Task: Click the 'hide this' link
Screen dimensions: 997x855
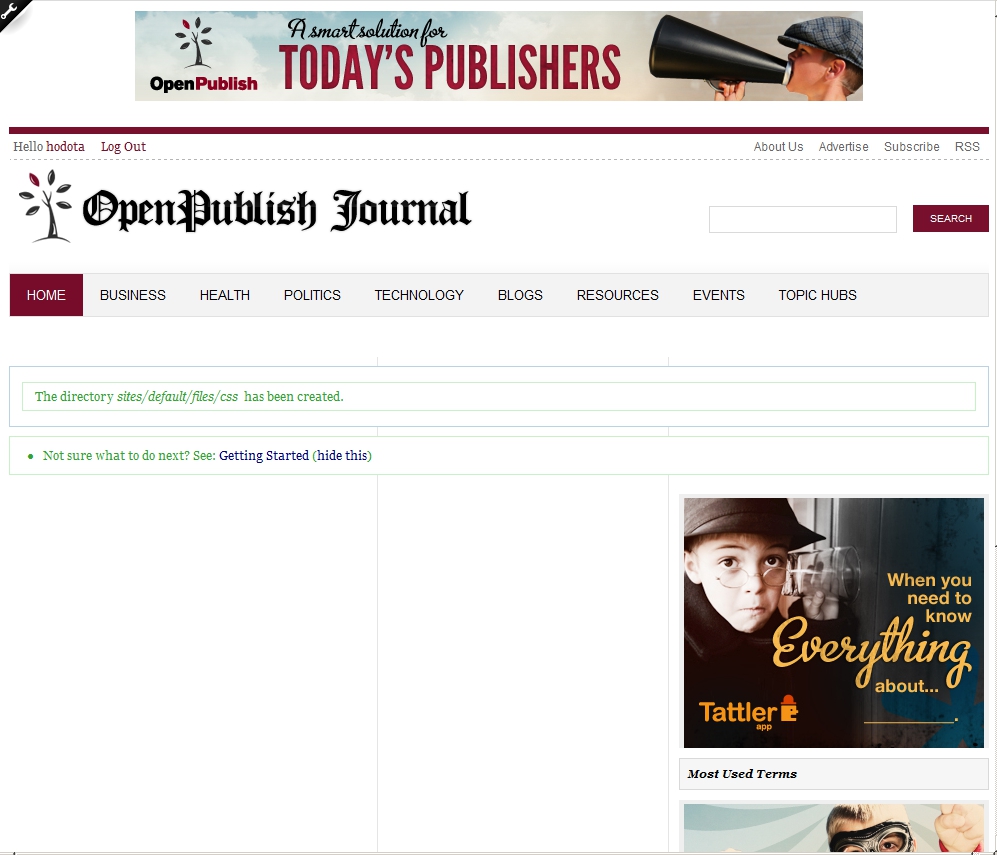Action: click(x=342, y=455)
